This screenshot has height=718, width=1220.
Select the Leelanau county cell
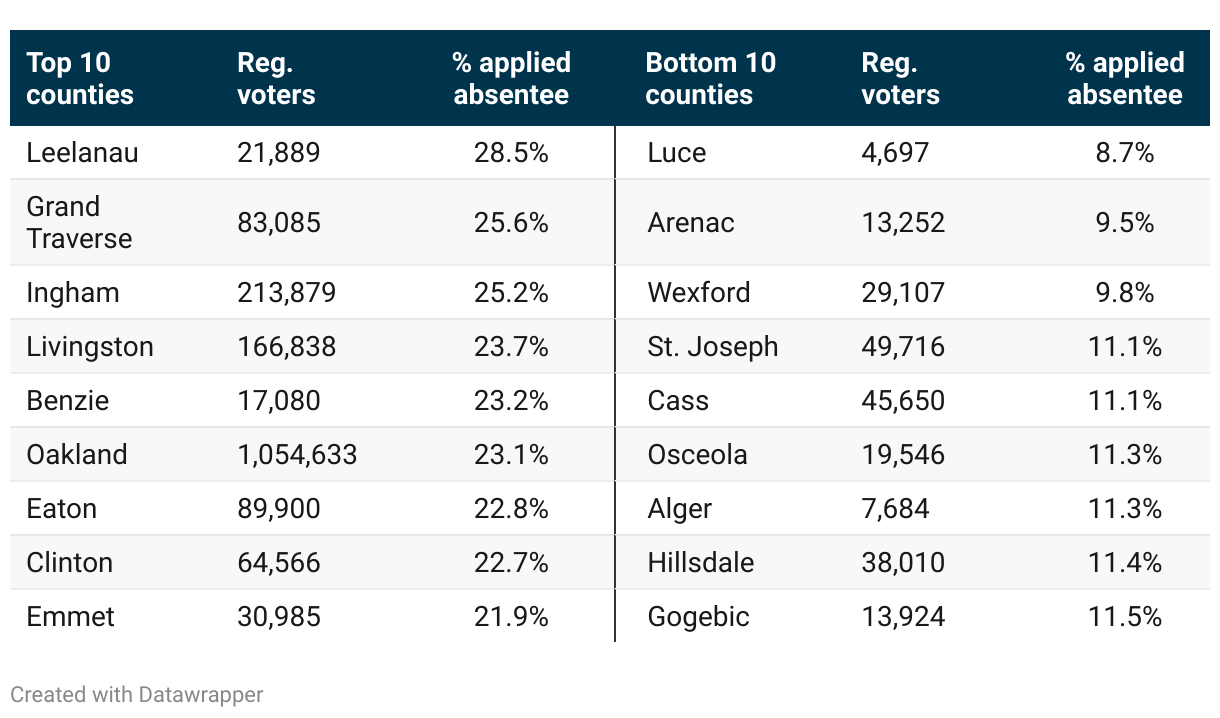[82, 153]
